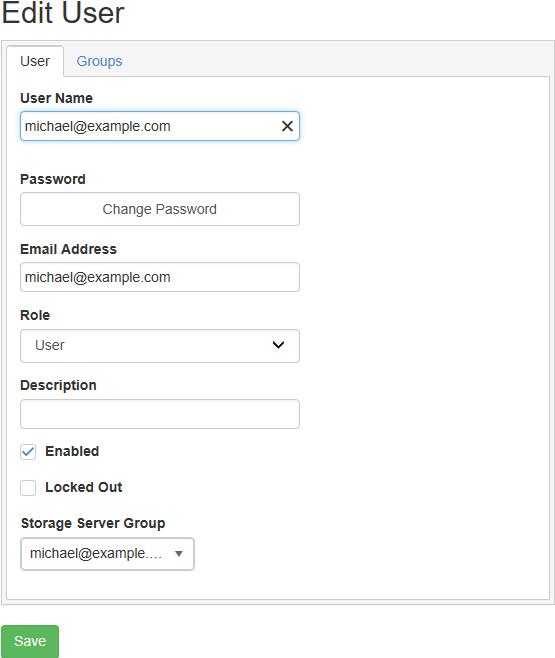Click the Storage Server Group label
This screenshot has height=658, width=555.
click(x=93, y=523)
